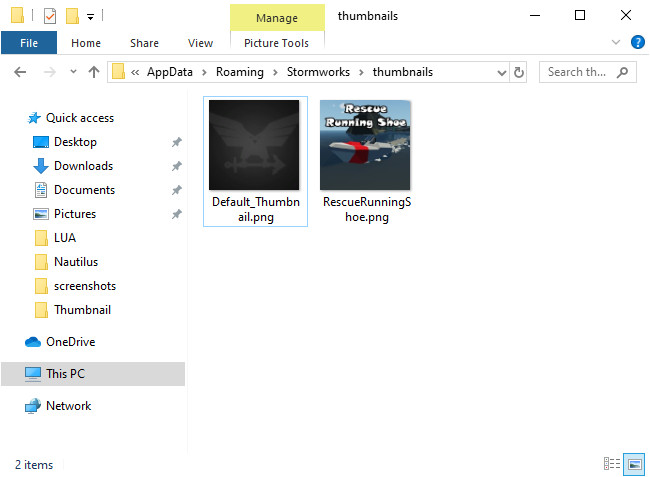Navigate to Roaming in address bar
The height and width of the screenshot is (477, 650).
click(240, 72)
